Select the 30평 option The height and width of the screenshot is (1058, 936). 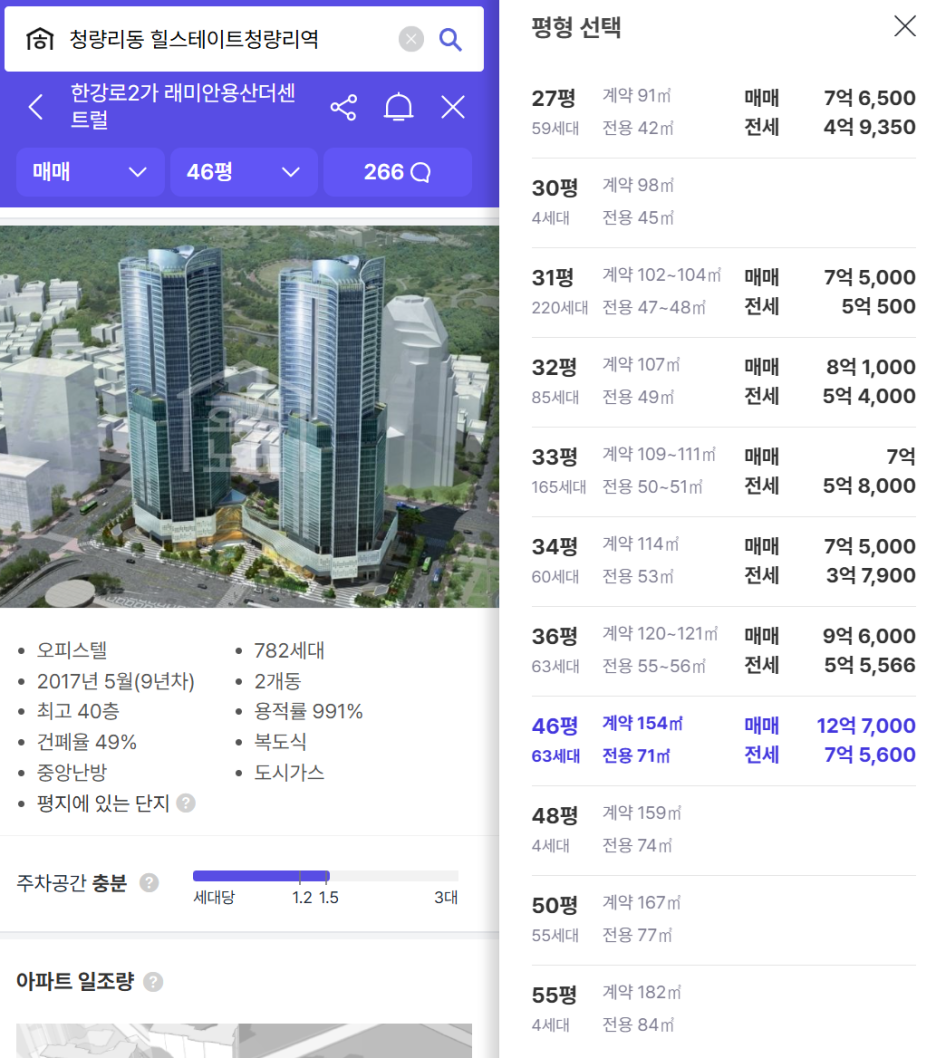pyautogui.click(x=723, y=202)
